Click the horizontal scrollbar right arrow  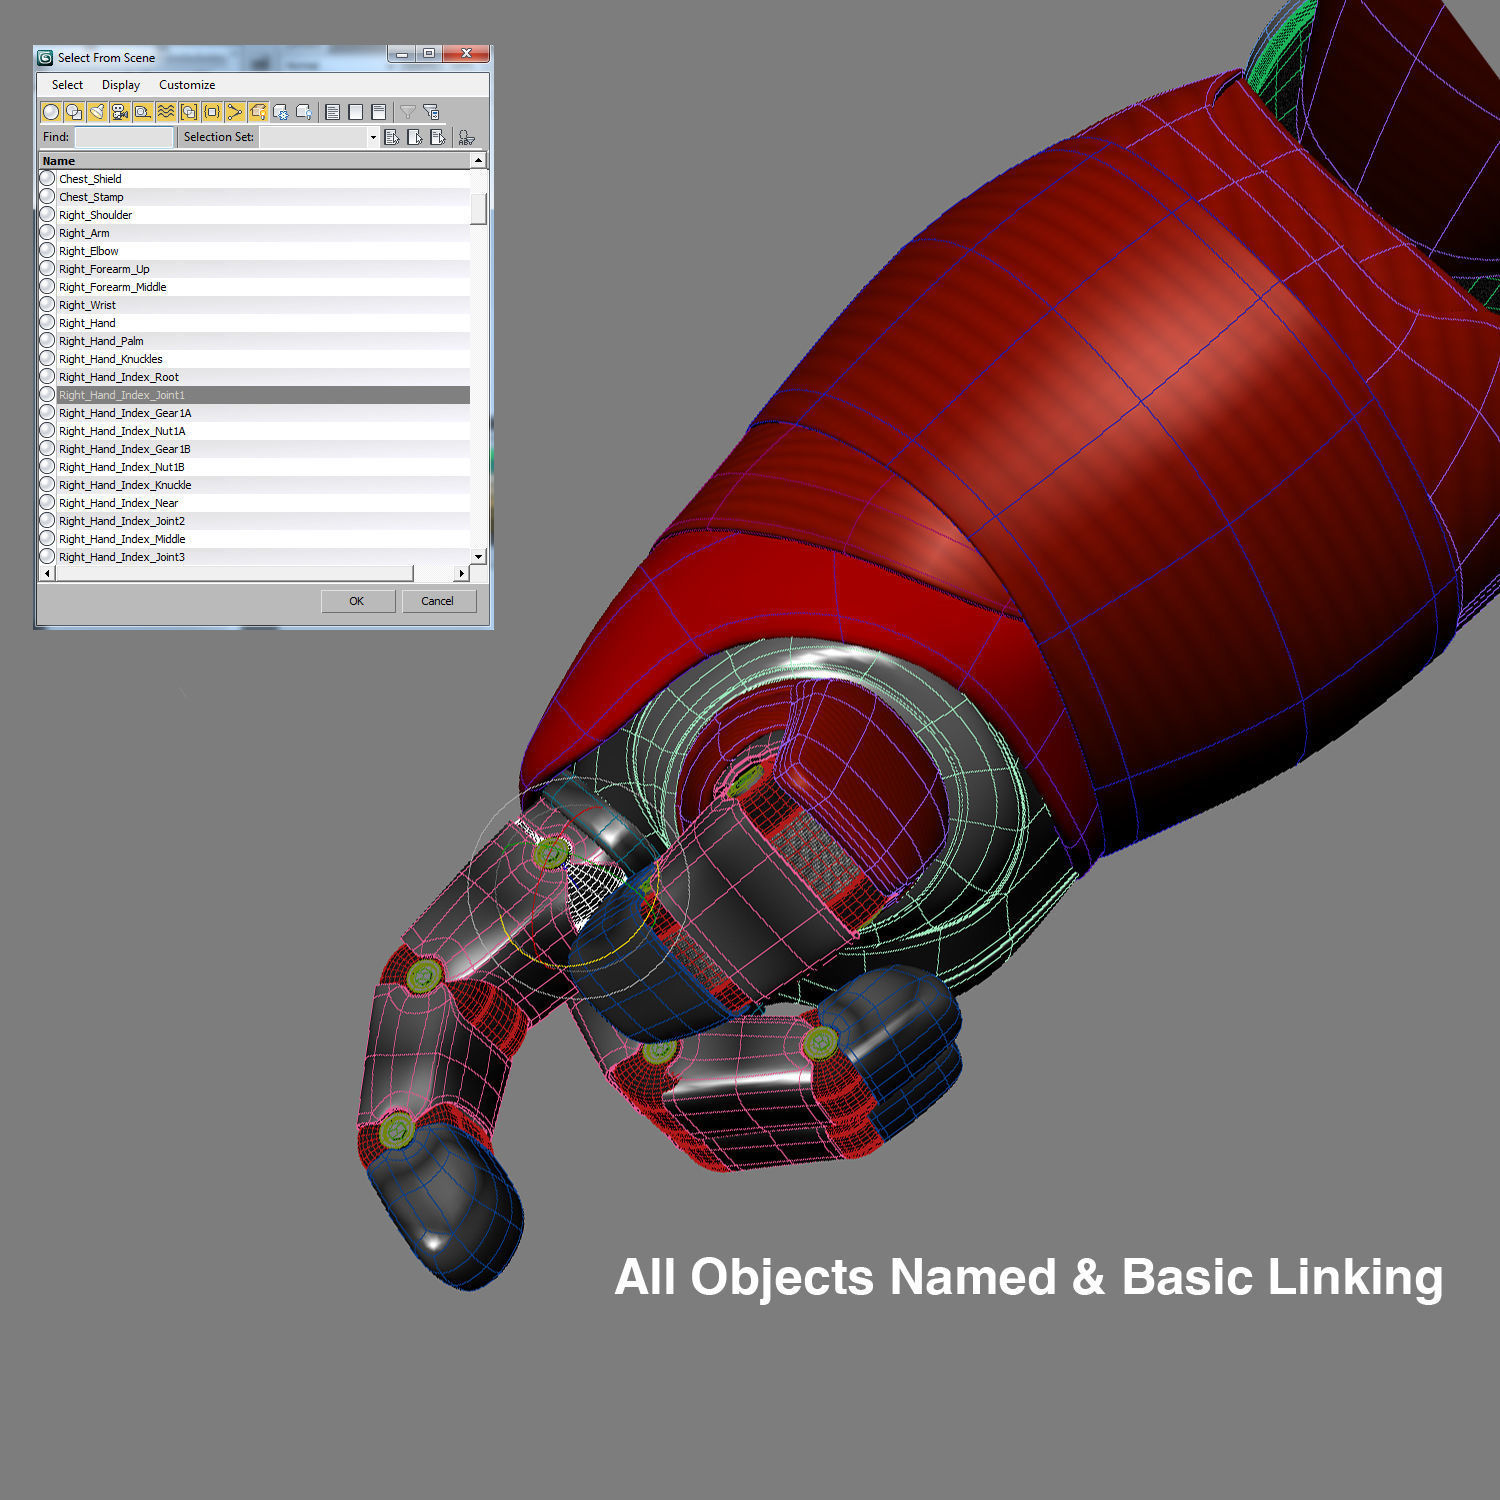point(461,573)
